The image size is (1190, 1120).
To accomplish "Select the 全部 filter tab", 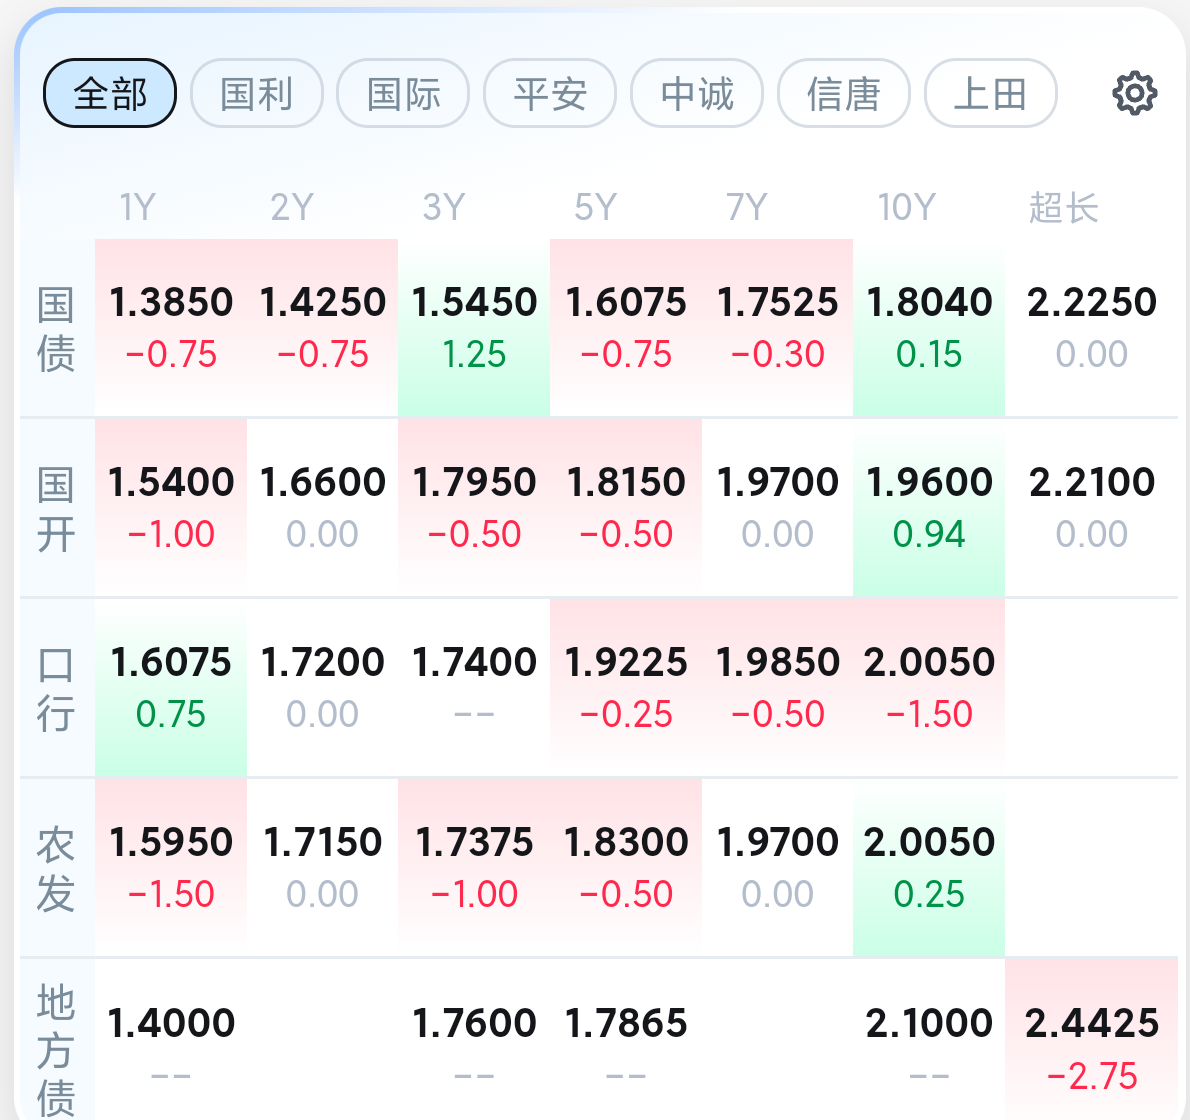I will click(x=110, y=94).
